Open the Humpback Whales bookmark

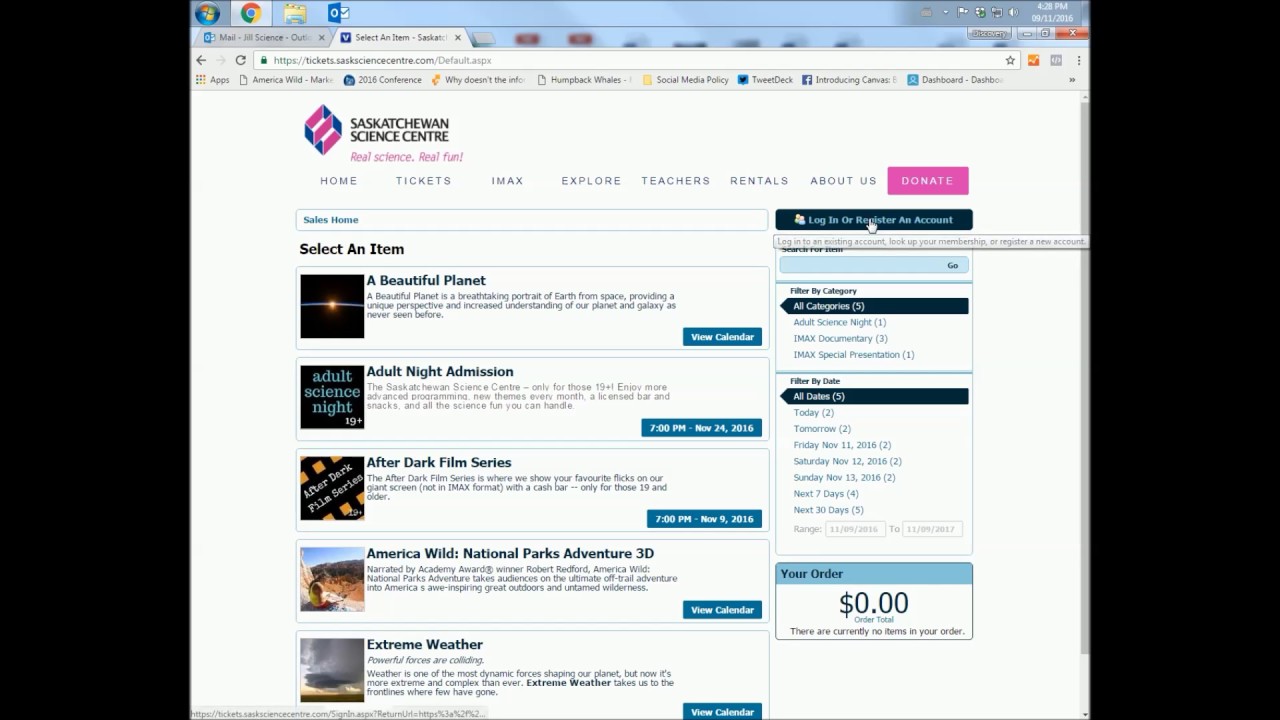[585, 80]
